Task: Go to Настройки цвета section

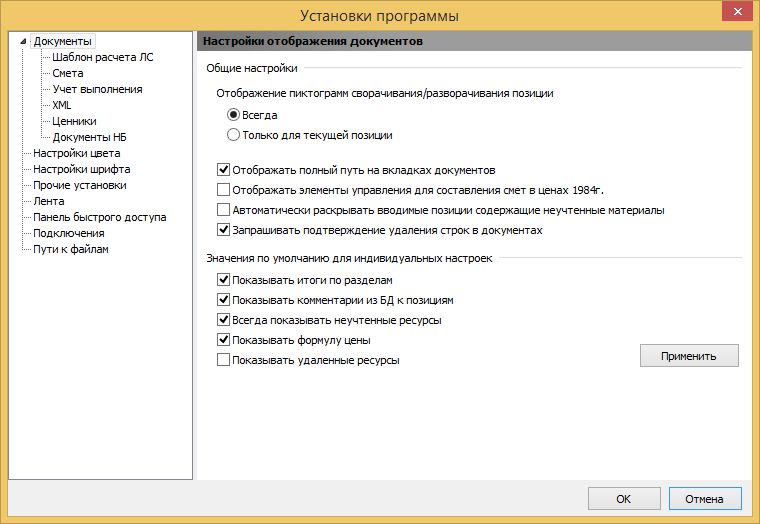Action: [76, 153]
